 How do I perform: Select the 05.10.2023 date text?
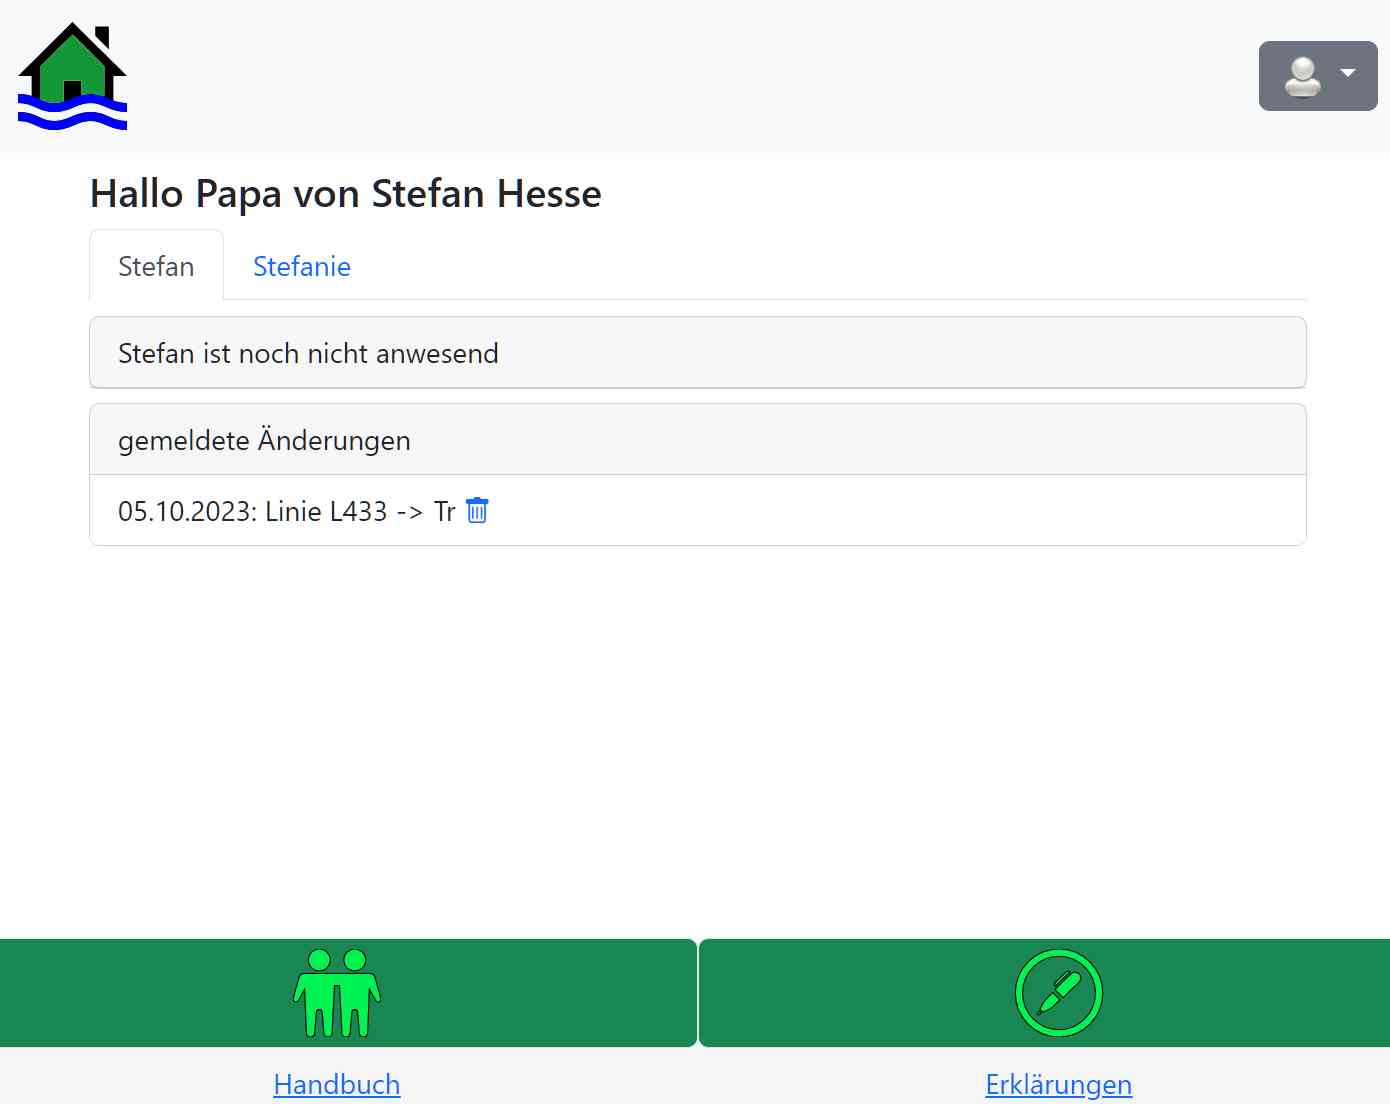click(x=186, y=511)
